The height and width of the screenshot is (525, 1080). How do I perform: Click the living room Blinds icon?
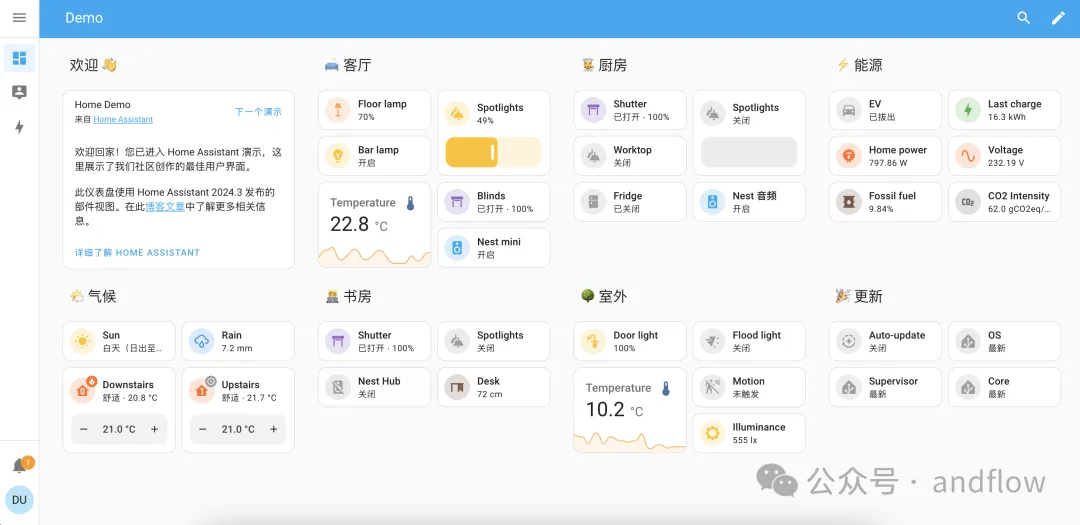click(x=457, y=202)
